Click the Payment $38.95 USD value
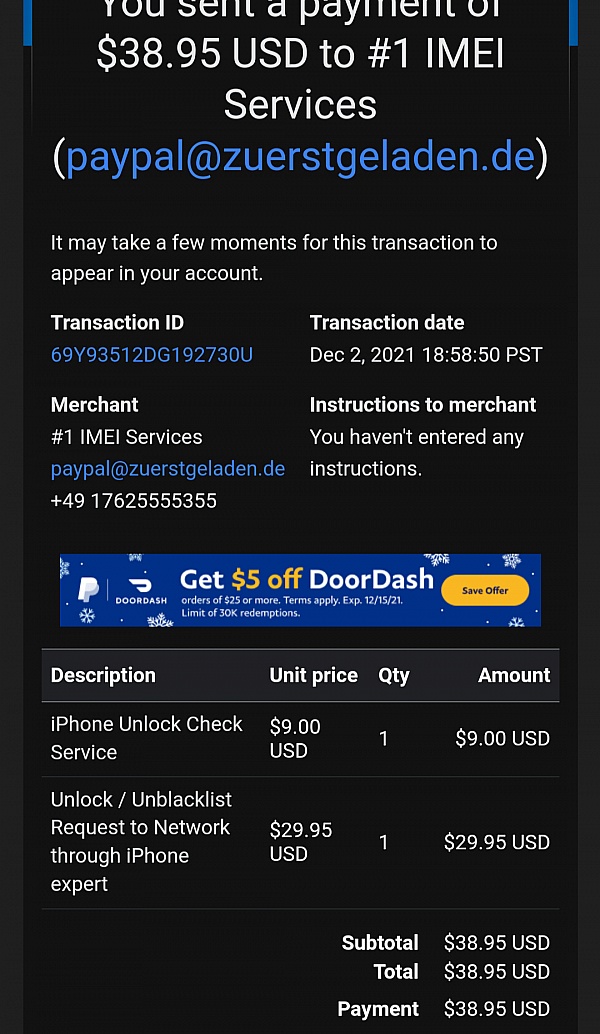This screenshot has width=600, height=1034. click(x=496, y=1009)
